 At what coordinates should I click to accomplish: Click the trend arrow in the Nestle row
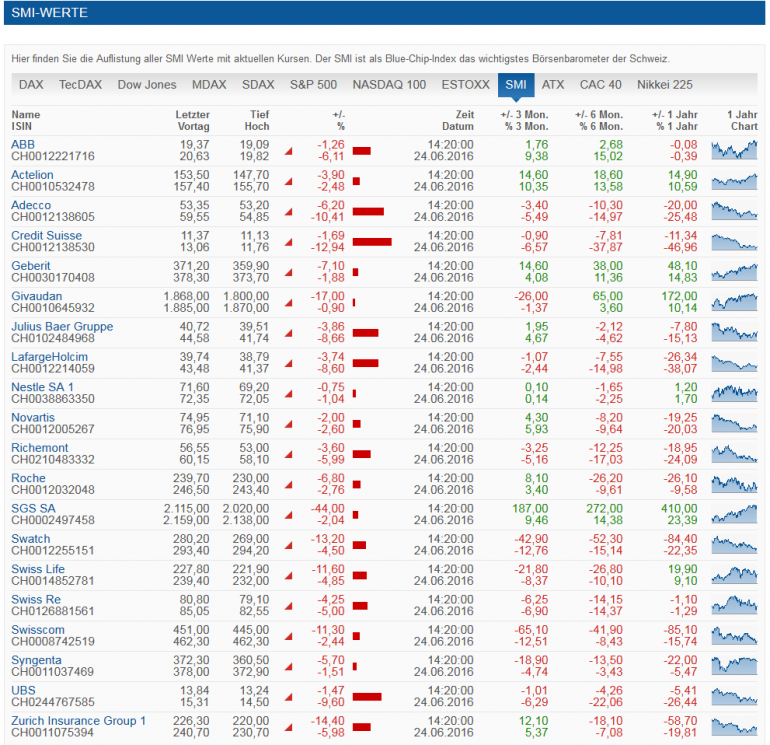(289, 394)
